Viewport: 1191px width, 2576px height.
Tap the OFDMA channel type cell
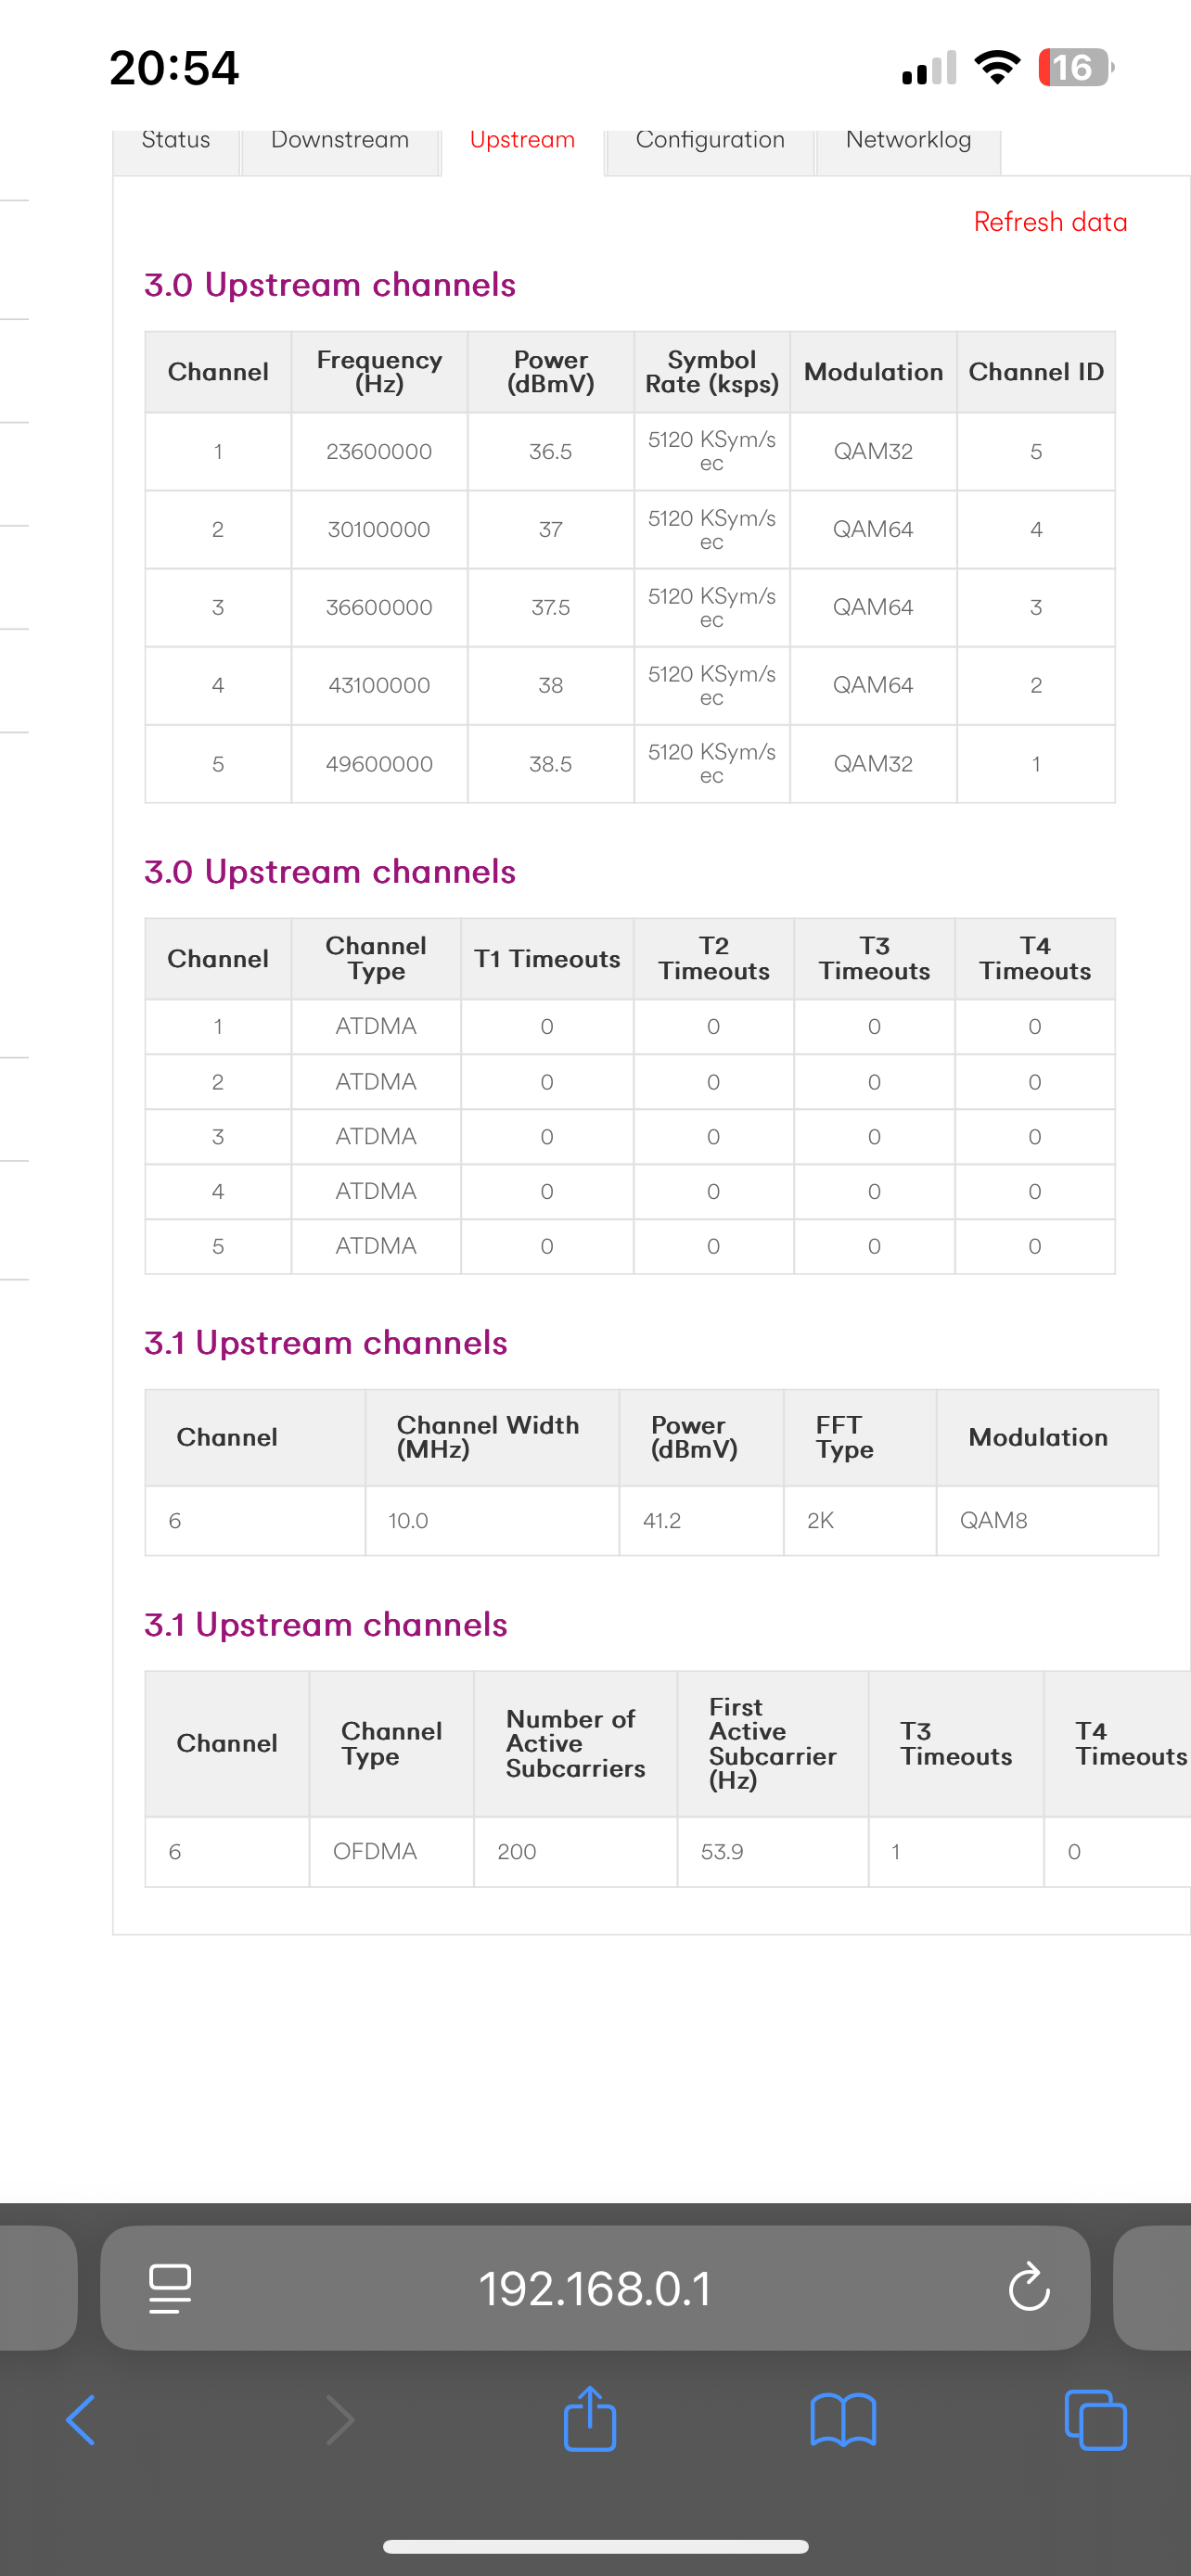[391, 1851]
